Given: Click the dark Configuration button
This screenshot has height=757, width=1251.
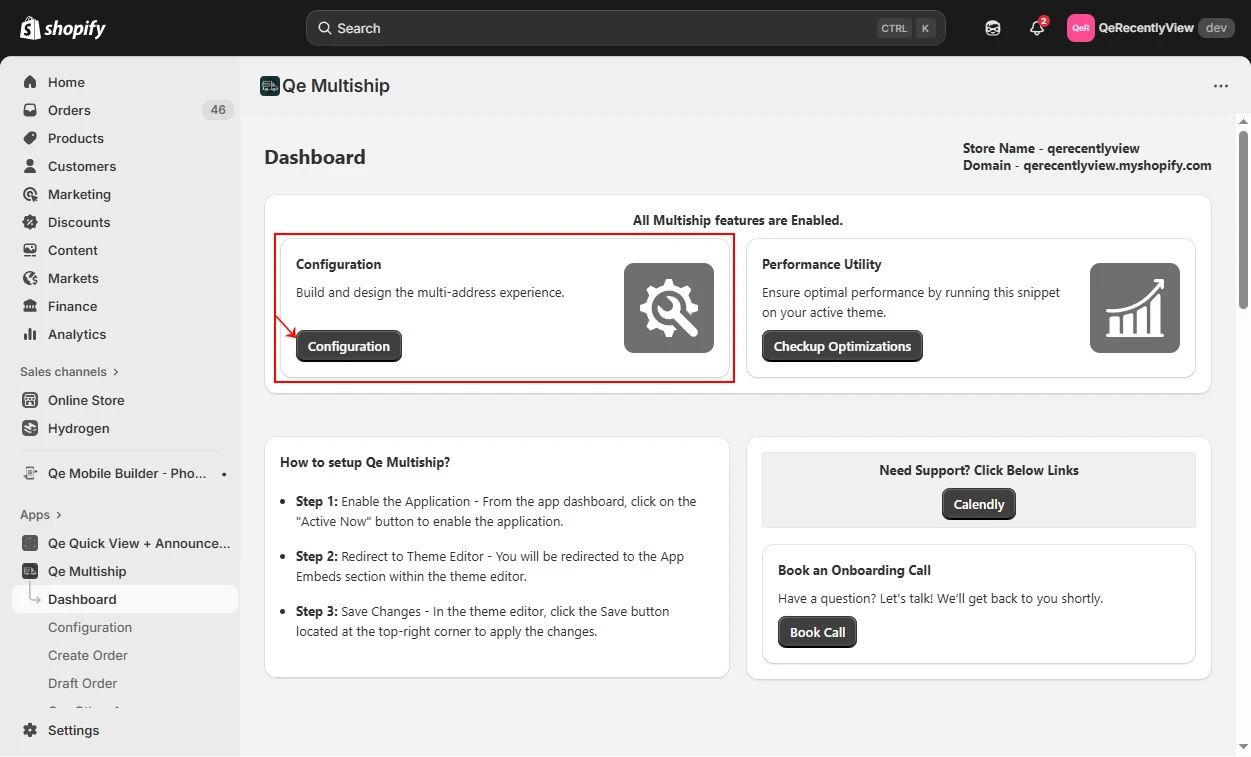Looking at the screenshot, I should click(349, 346).
